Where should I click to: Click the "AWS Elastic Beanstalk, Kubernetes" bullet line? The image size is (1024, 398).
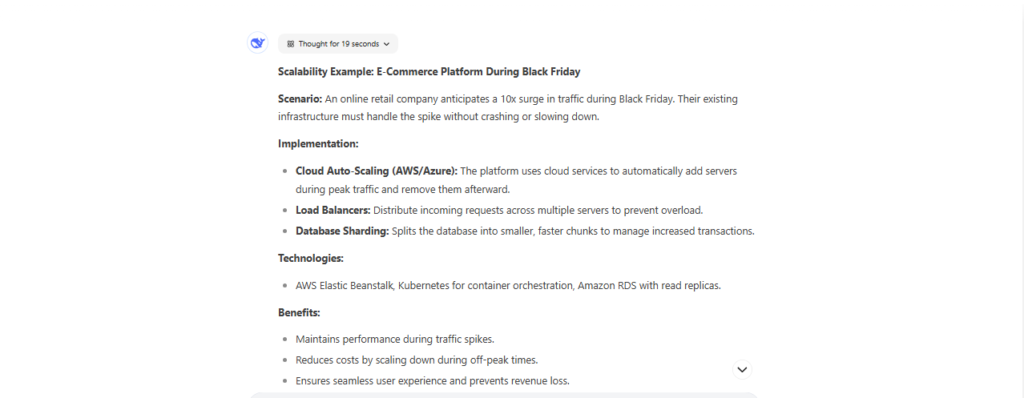tap(508, 286)
